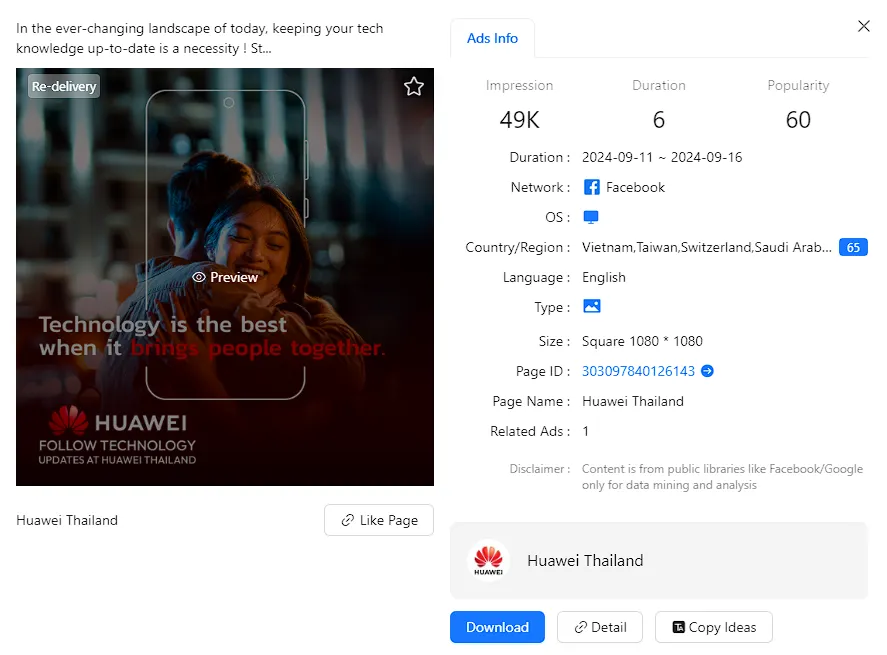Click the Huawei Thailand name below the image
Viewport: 887px width, 655px height.
coord(67,520)
